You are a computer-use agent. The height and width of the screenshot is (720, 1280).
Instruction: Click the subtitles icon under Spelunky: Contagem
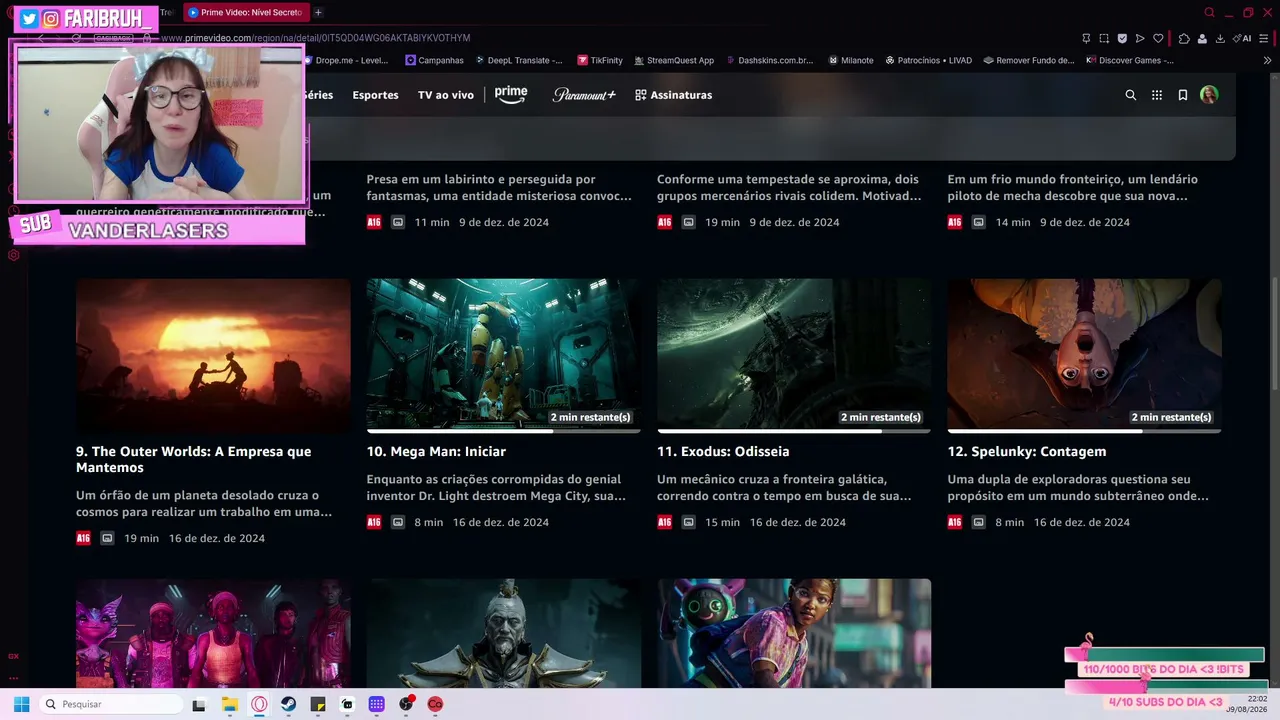coord(979,522)
